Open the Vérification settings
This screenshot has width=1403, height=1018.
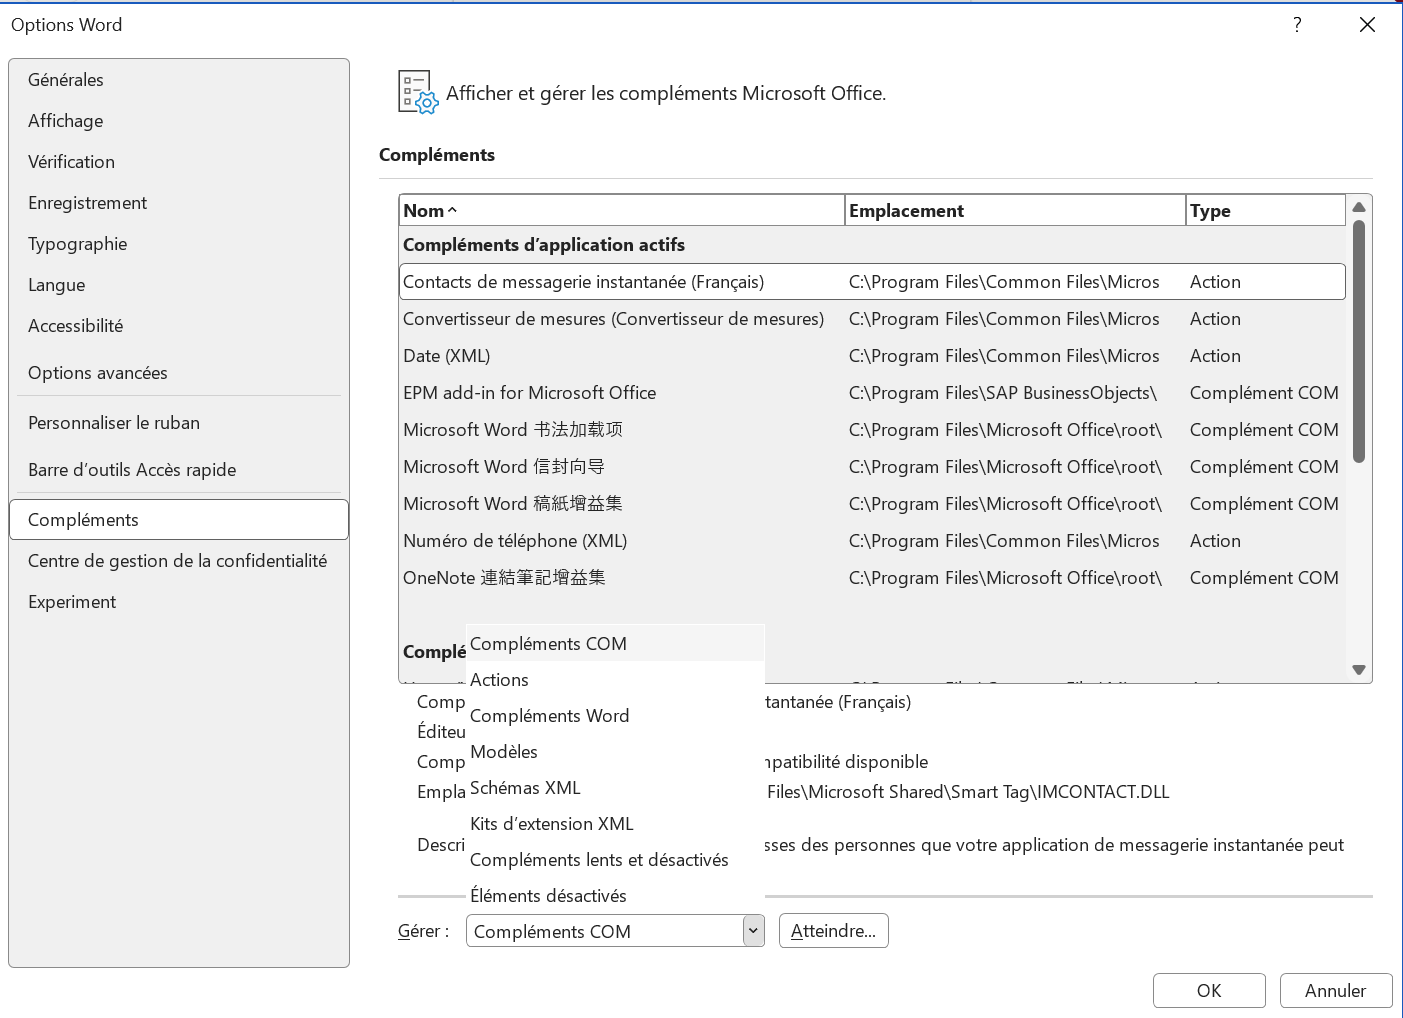click(x=179, y=162)
